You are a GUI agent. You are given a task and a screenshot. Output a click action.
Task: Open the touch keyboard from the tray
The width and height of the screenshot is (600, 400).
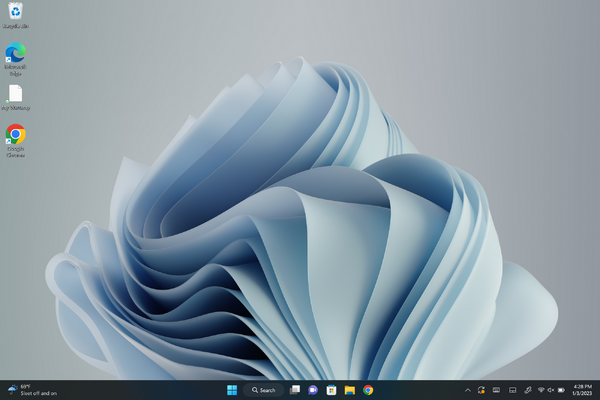point(496,390)
